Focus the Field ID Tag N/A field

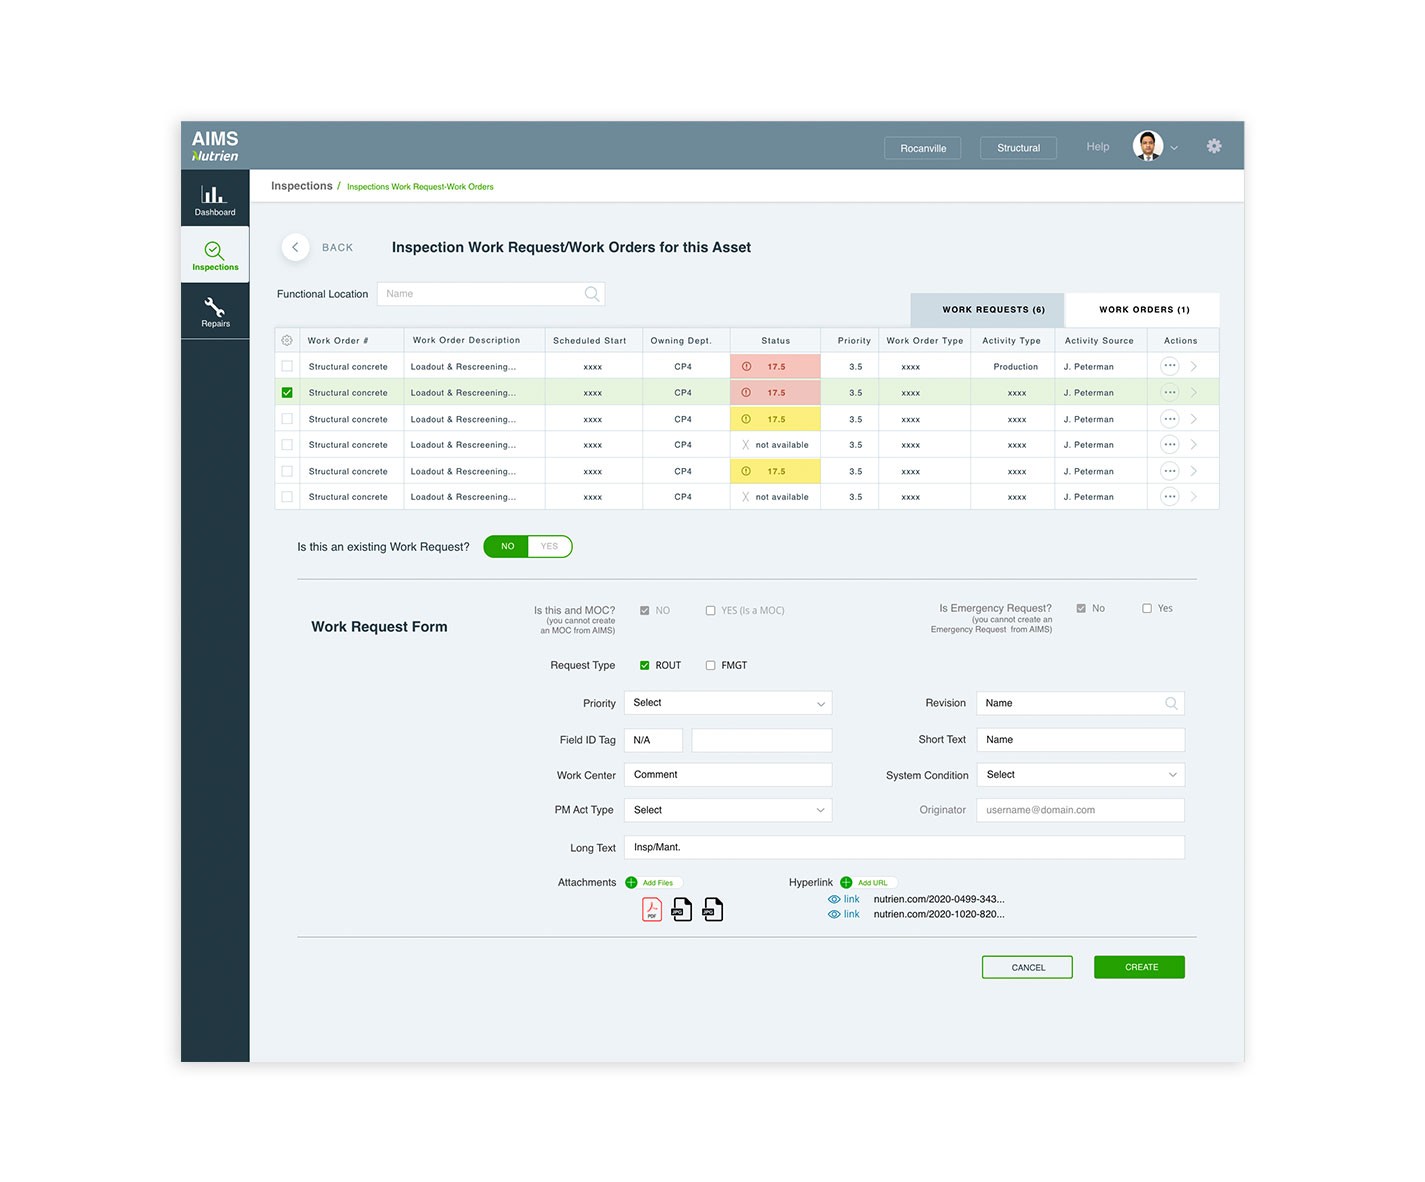point(653,740)
